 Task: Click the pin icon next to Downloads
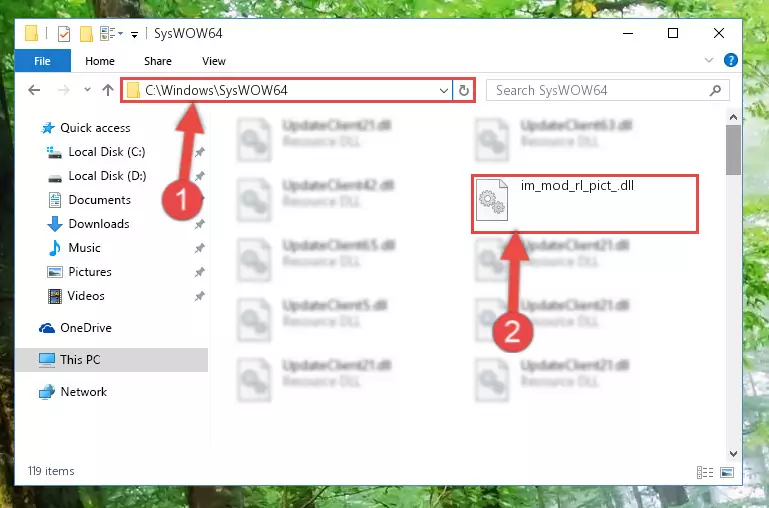pyautogui.click(x=199, y=224)
